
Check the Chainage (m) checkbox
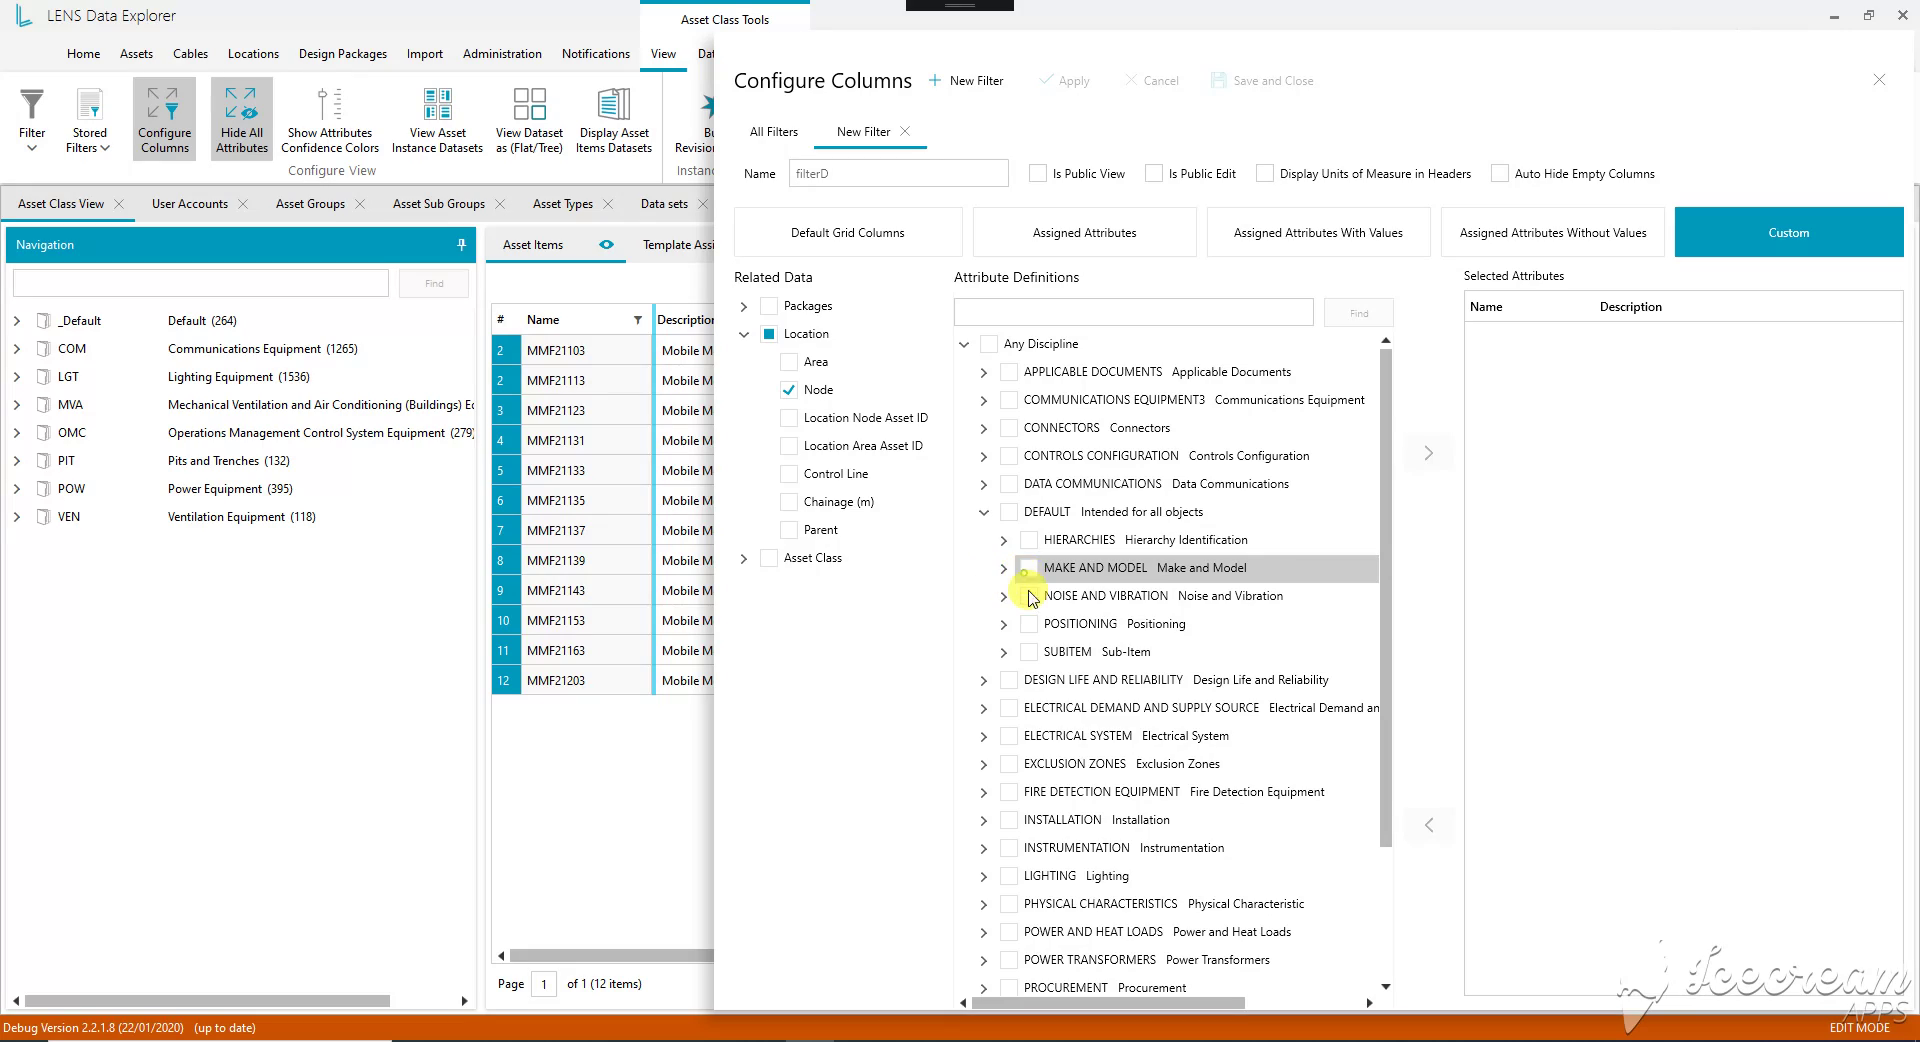[x=789, y=502]
